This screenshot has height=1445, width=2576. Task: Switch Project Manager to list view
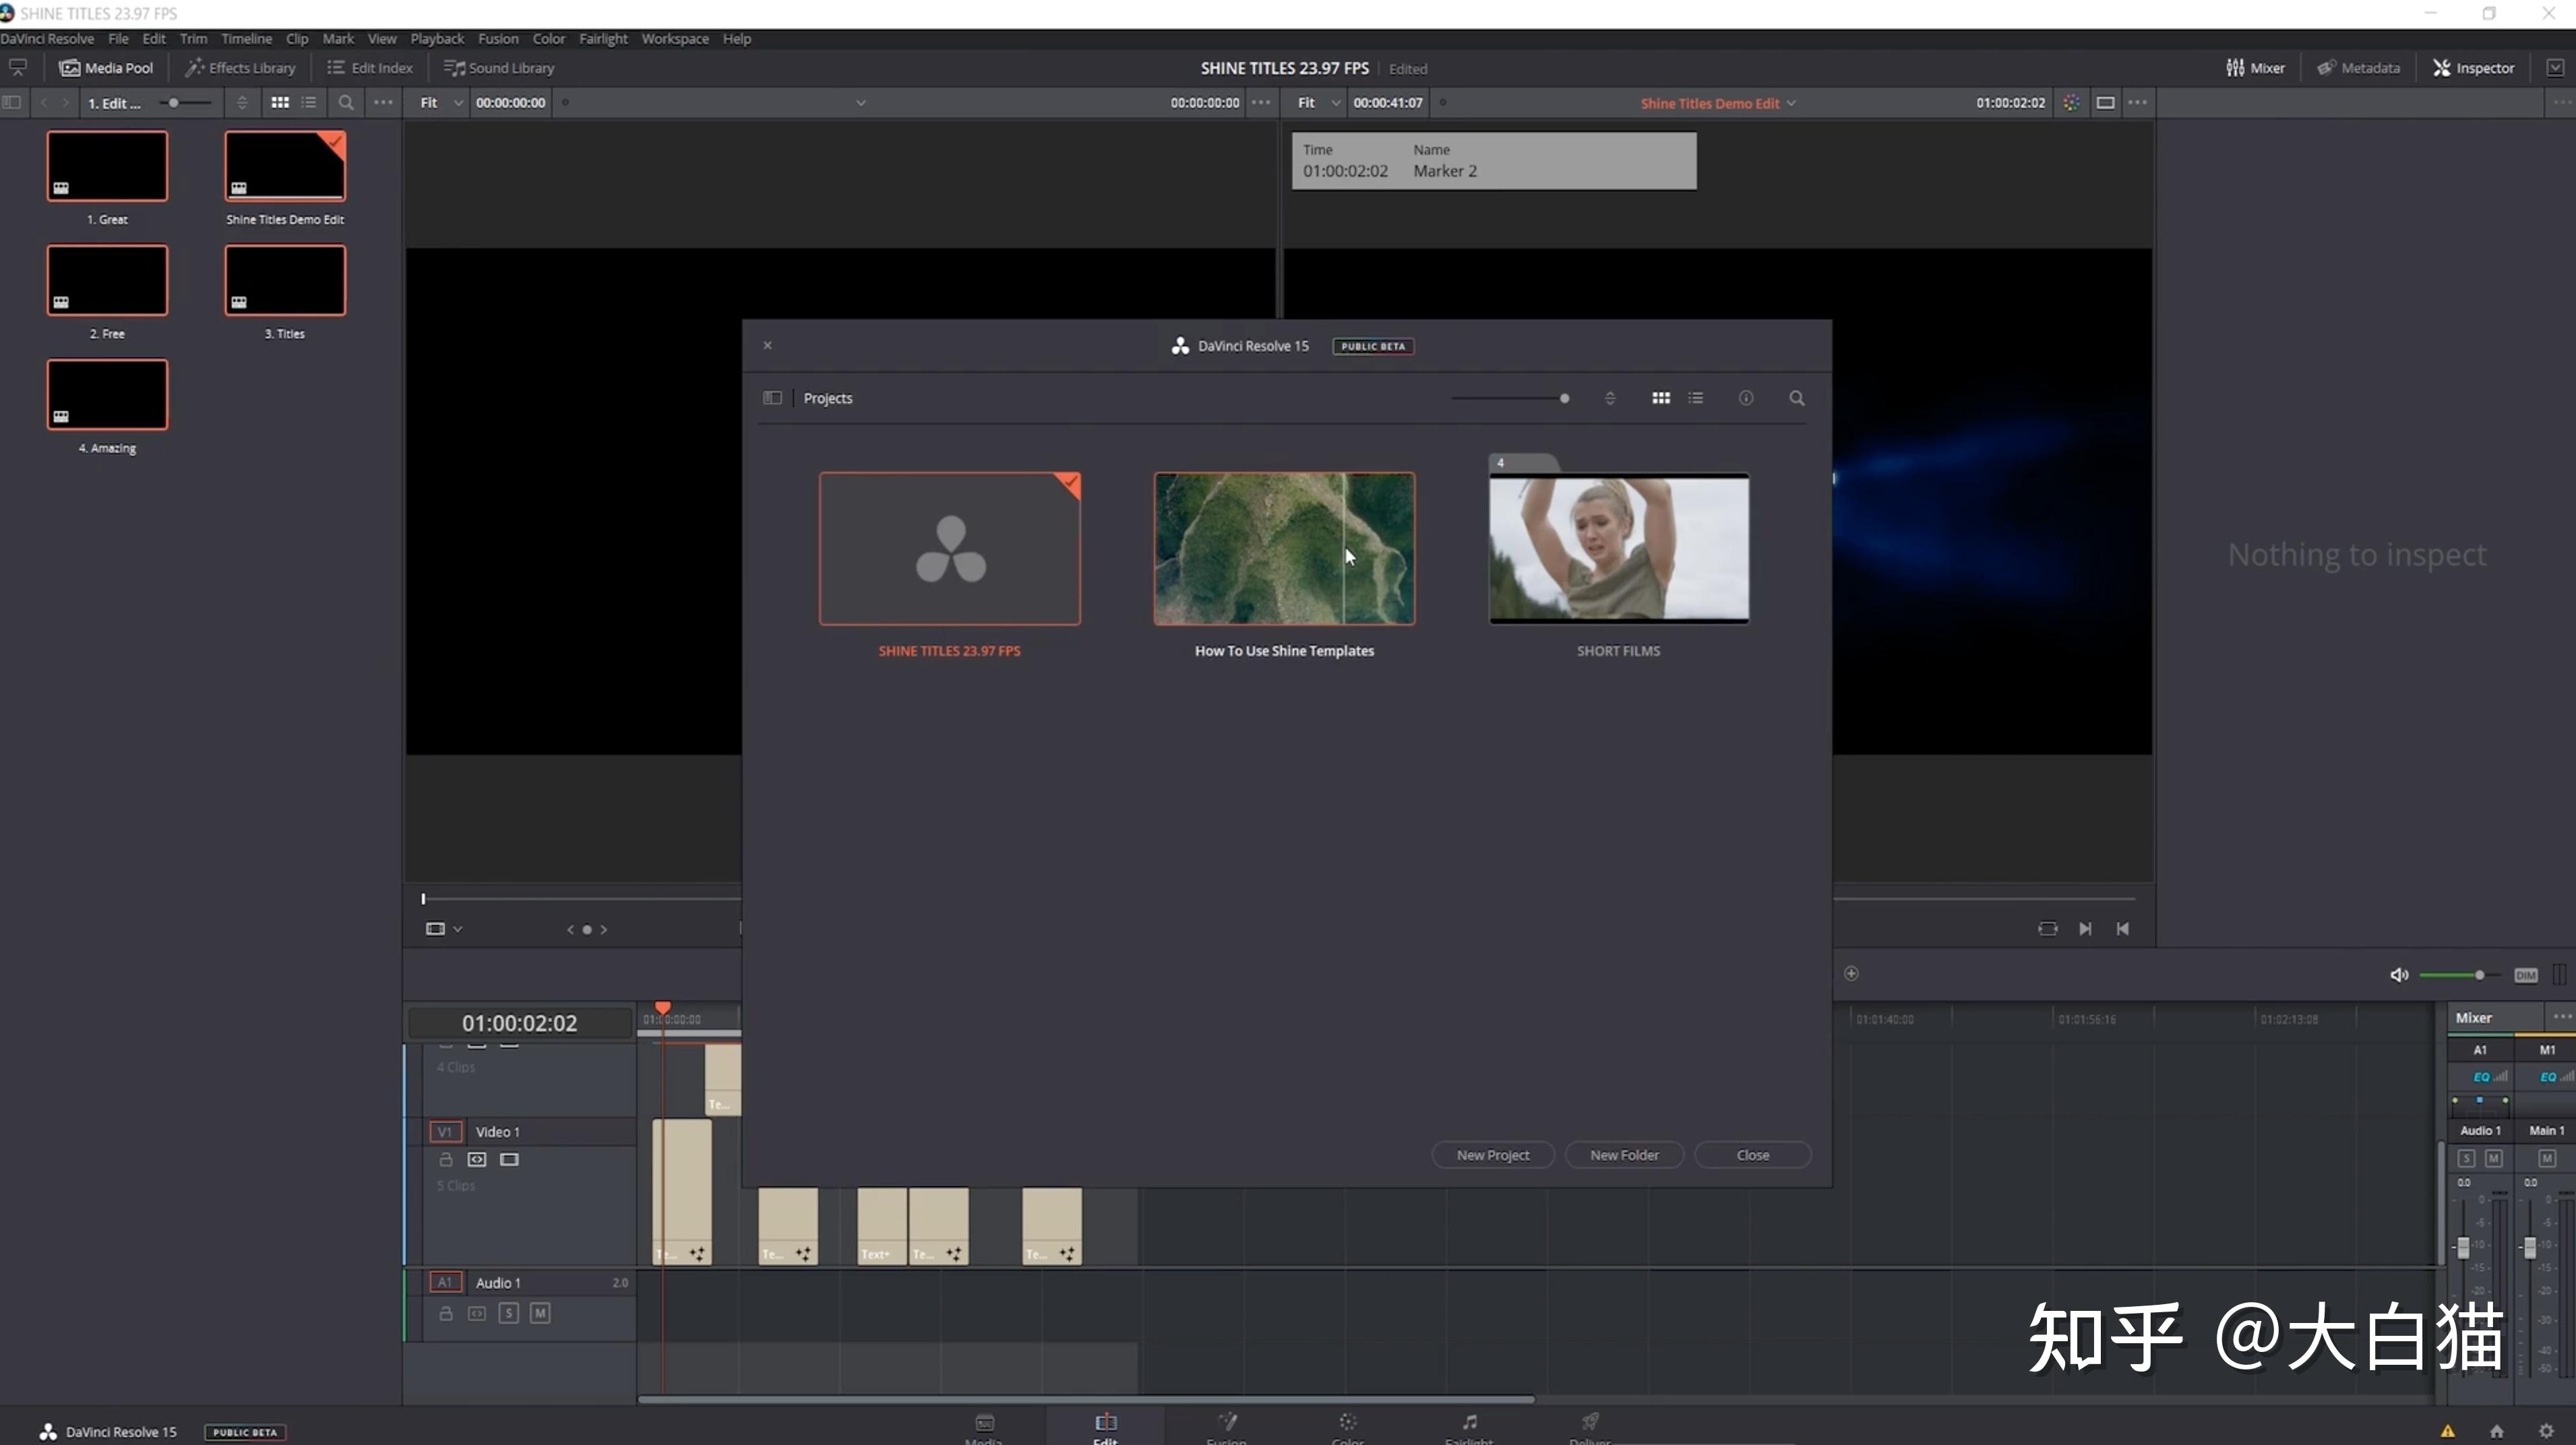[x=1696, y=397]
